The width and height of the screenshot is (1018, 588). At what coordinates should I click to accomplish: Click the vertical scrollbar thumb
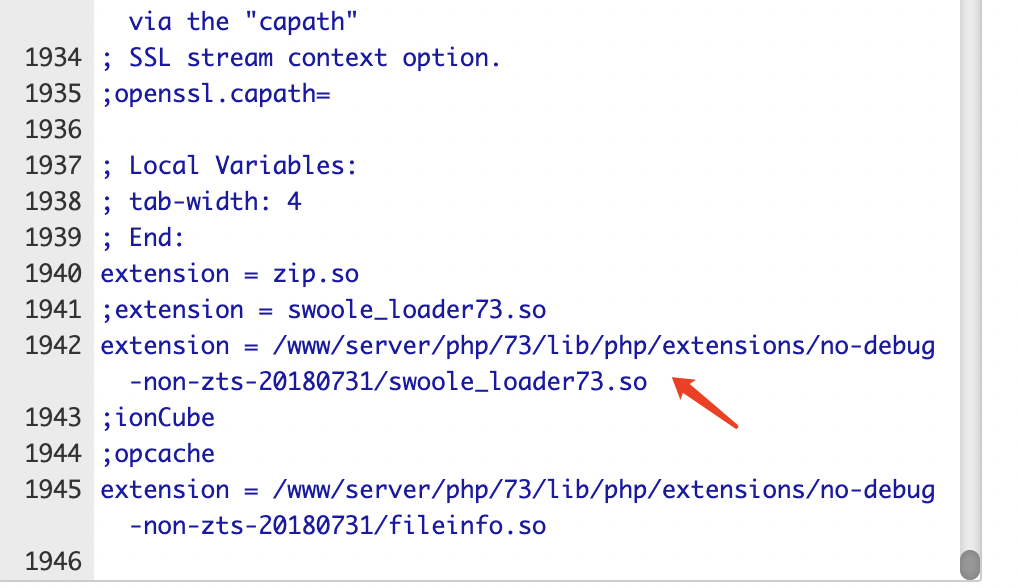click(970, 565)
